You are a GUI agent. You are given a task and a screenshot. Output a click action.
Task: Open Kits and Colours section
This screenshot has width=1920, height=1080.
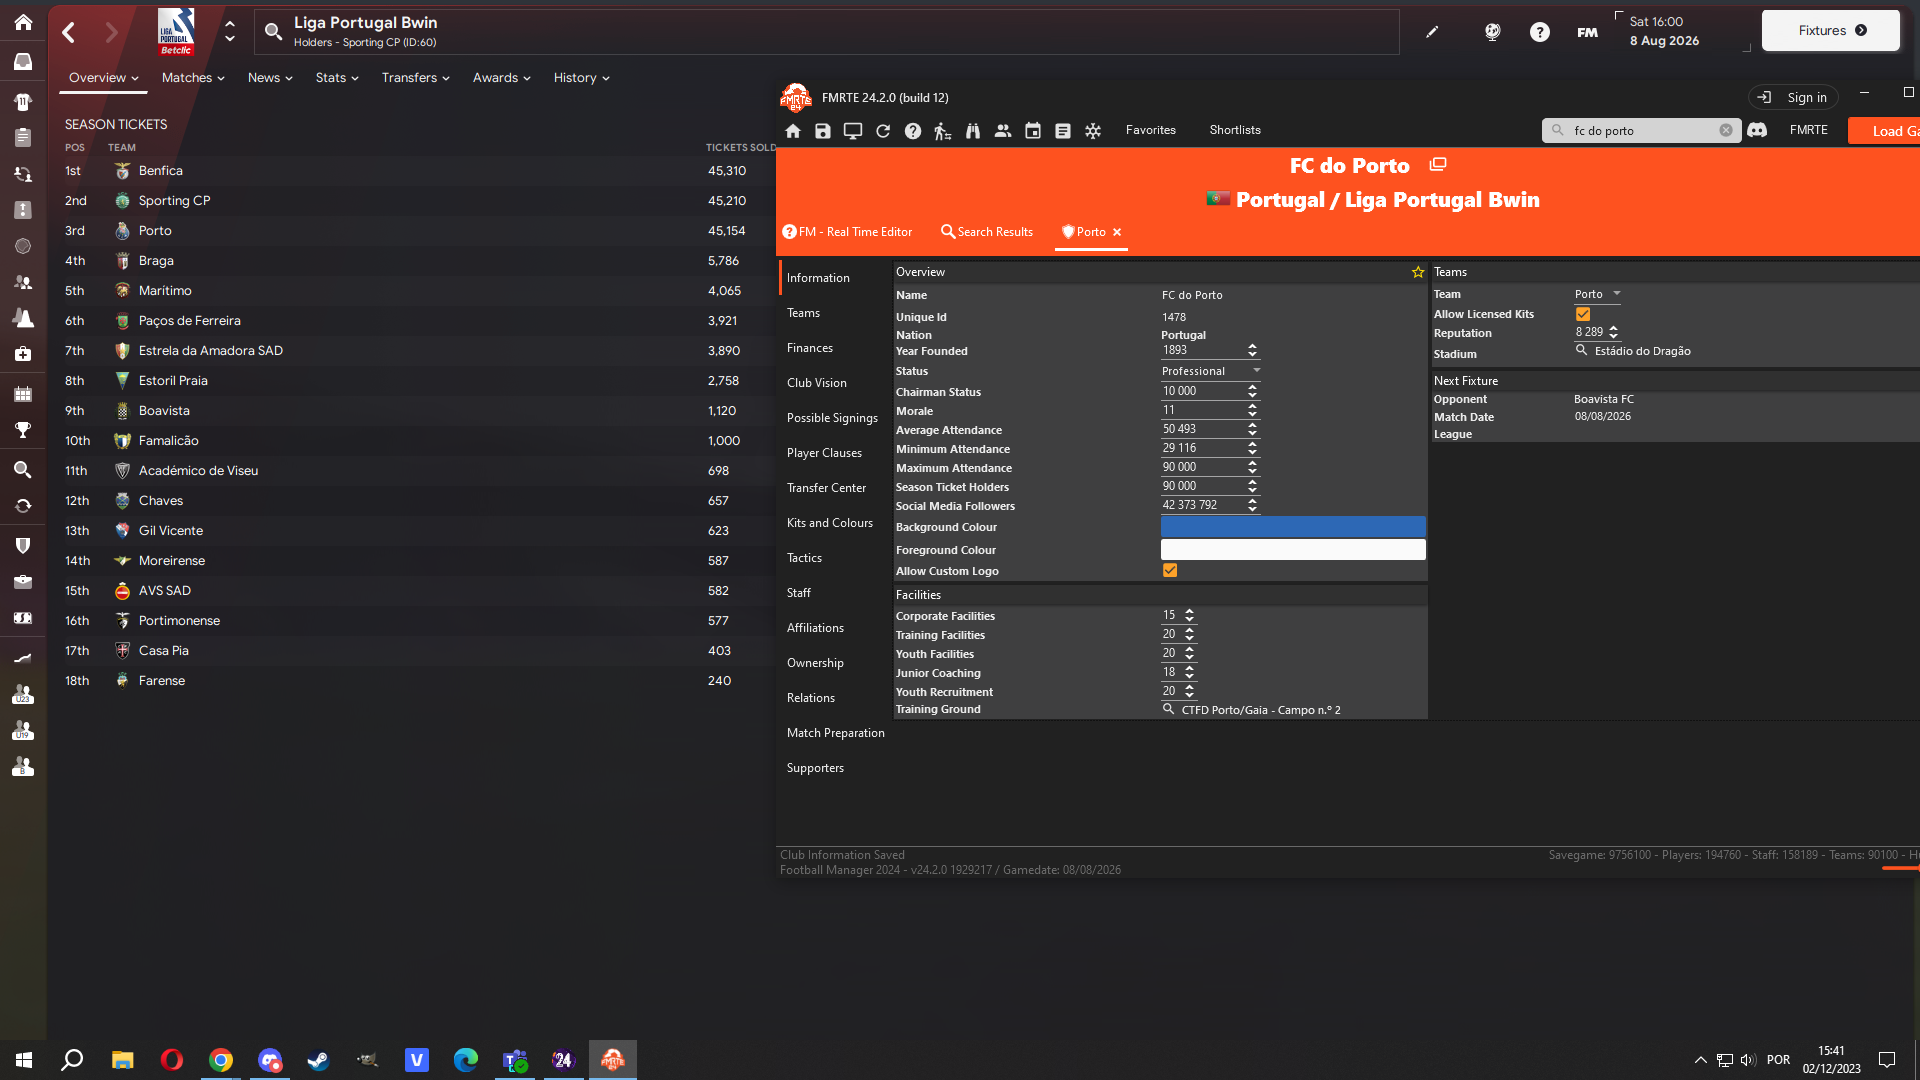pyautogui.click(x=830, y=523)
